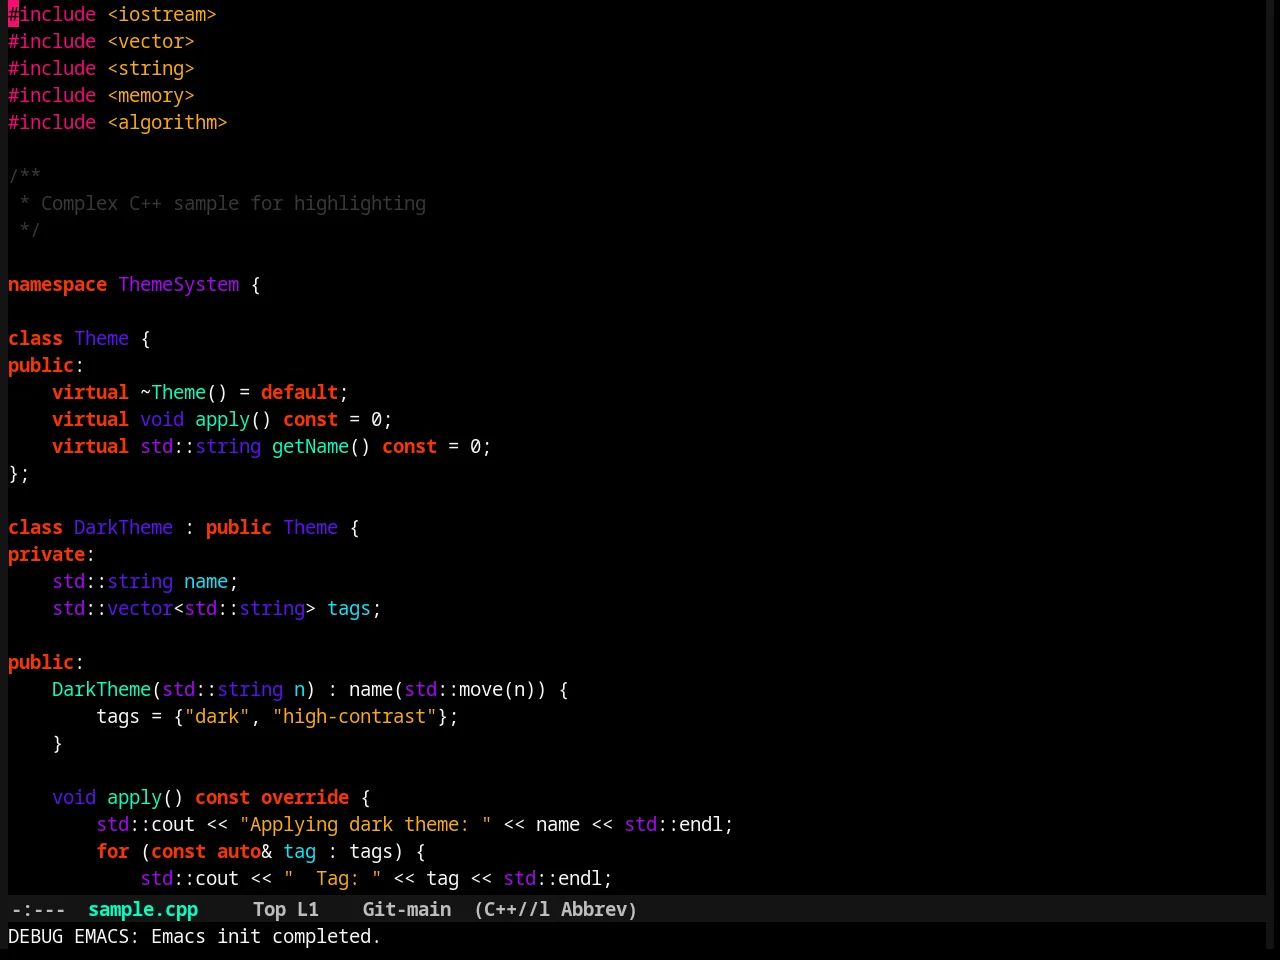
Task: Click the 'for' keyword
Action: pyautogui.click(x=112, y=851)
